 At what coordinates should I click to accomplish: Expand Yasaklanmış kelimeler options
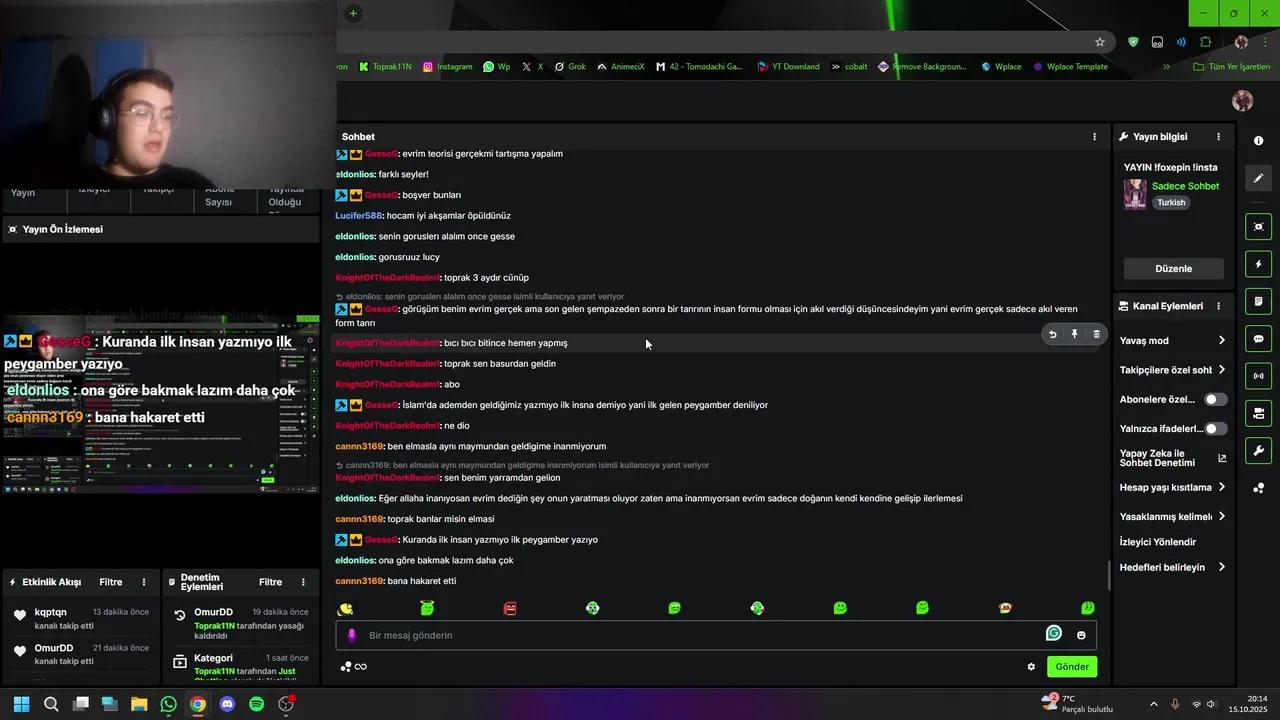[1221, 516]
